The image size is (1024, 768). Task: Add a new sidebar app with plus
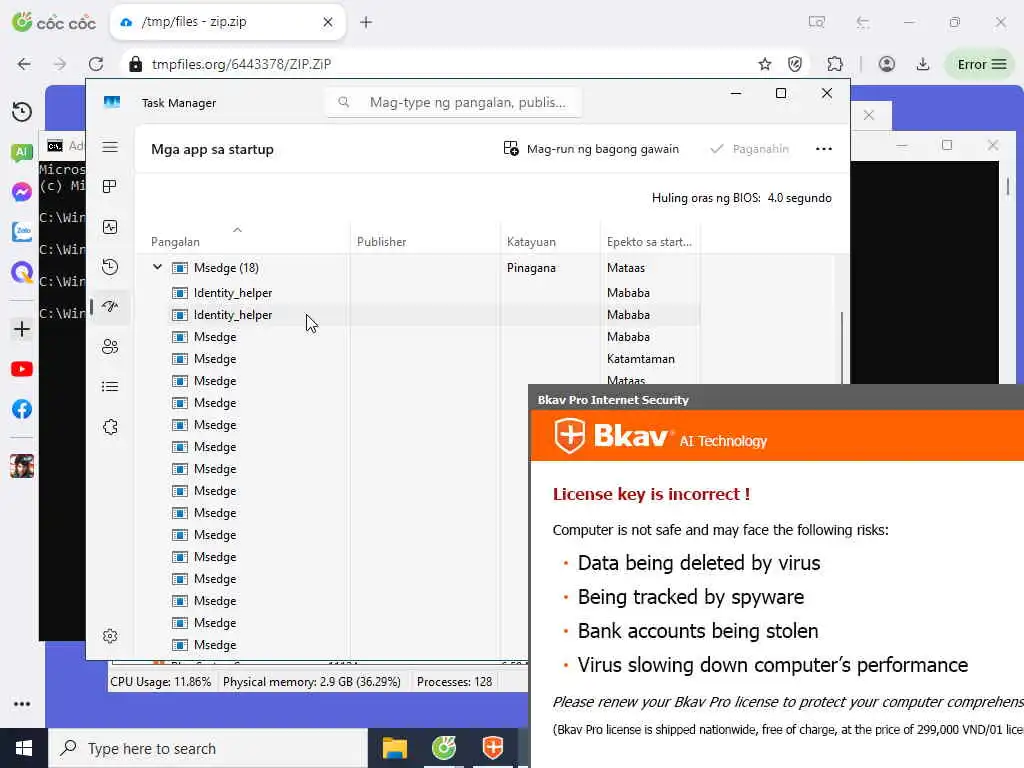[22, 329]
